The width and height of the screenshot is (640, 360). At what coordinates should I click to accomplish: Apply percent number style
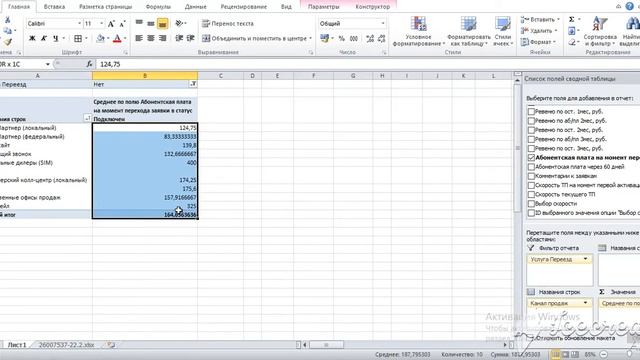coord(342,38)
